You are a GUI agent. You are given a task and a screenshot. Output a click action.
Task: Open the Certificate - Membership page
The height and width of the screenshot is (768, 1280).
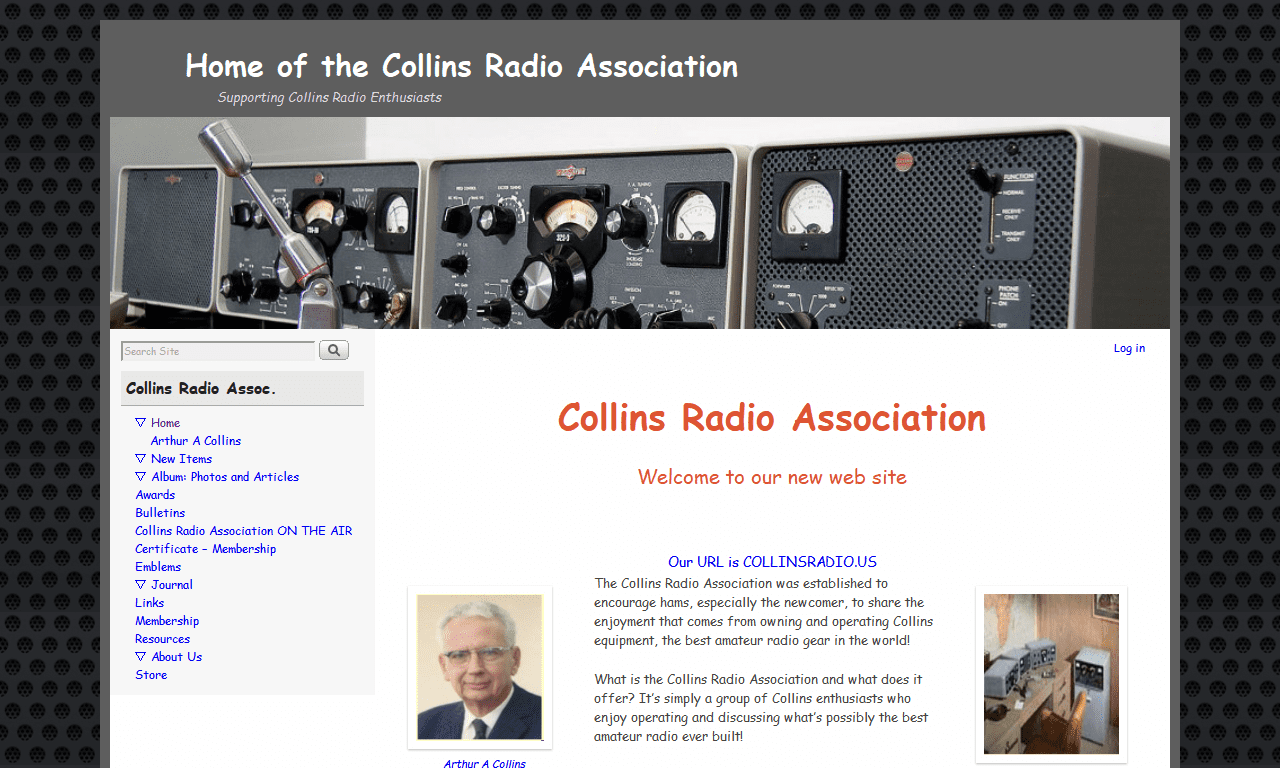[x=205, y=548]
